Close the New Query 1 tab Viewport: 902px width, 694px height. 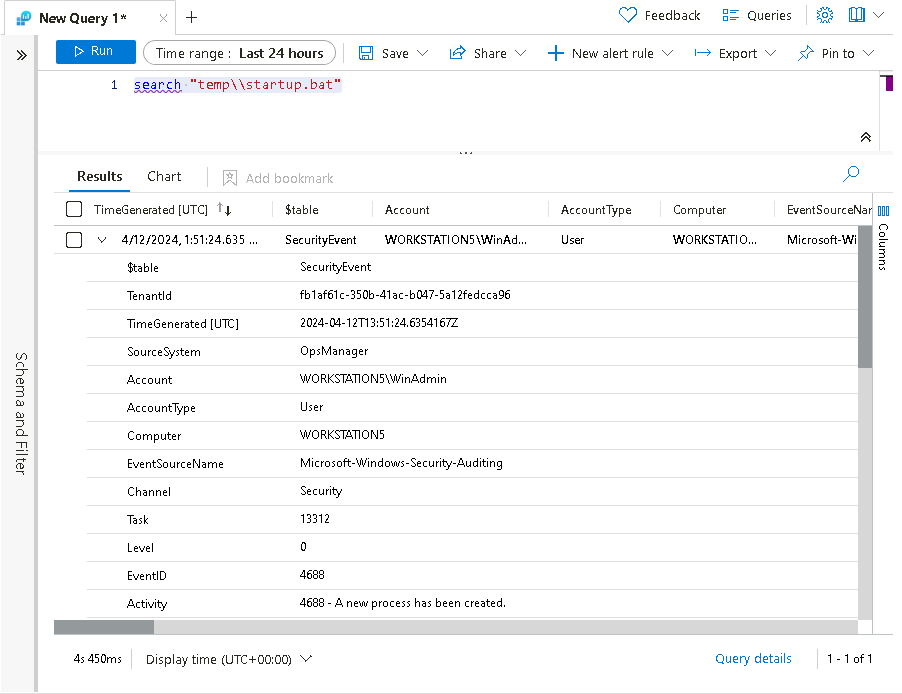[x=163, y=18]
